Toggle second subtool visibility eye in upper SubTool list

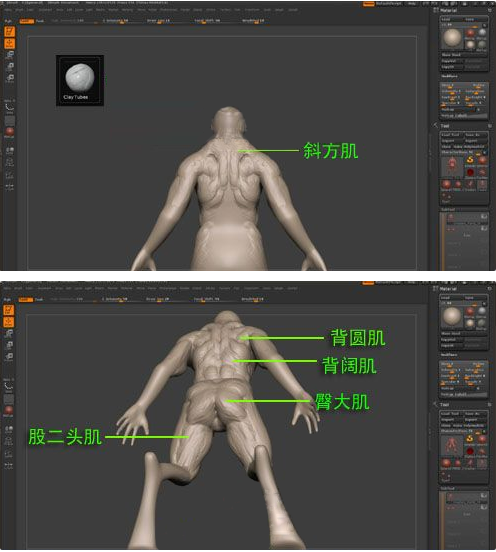click(484, 229)
